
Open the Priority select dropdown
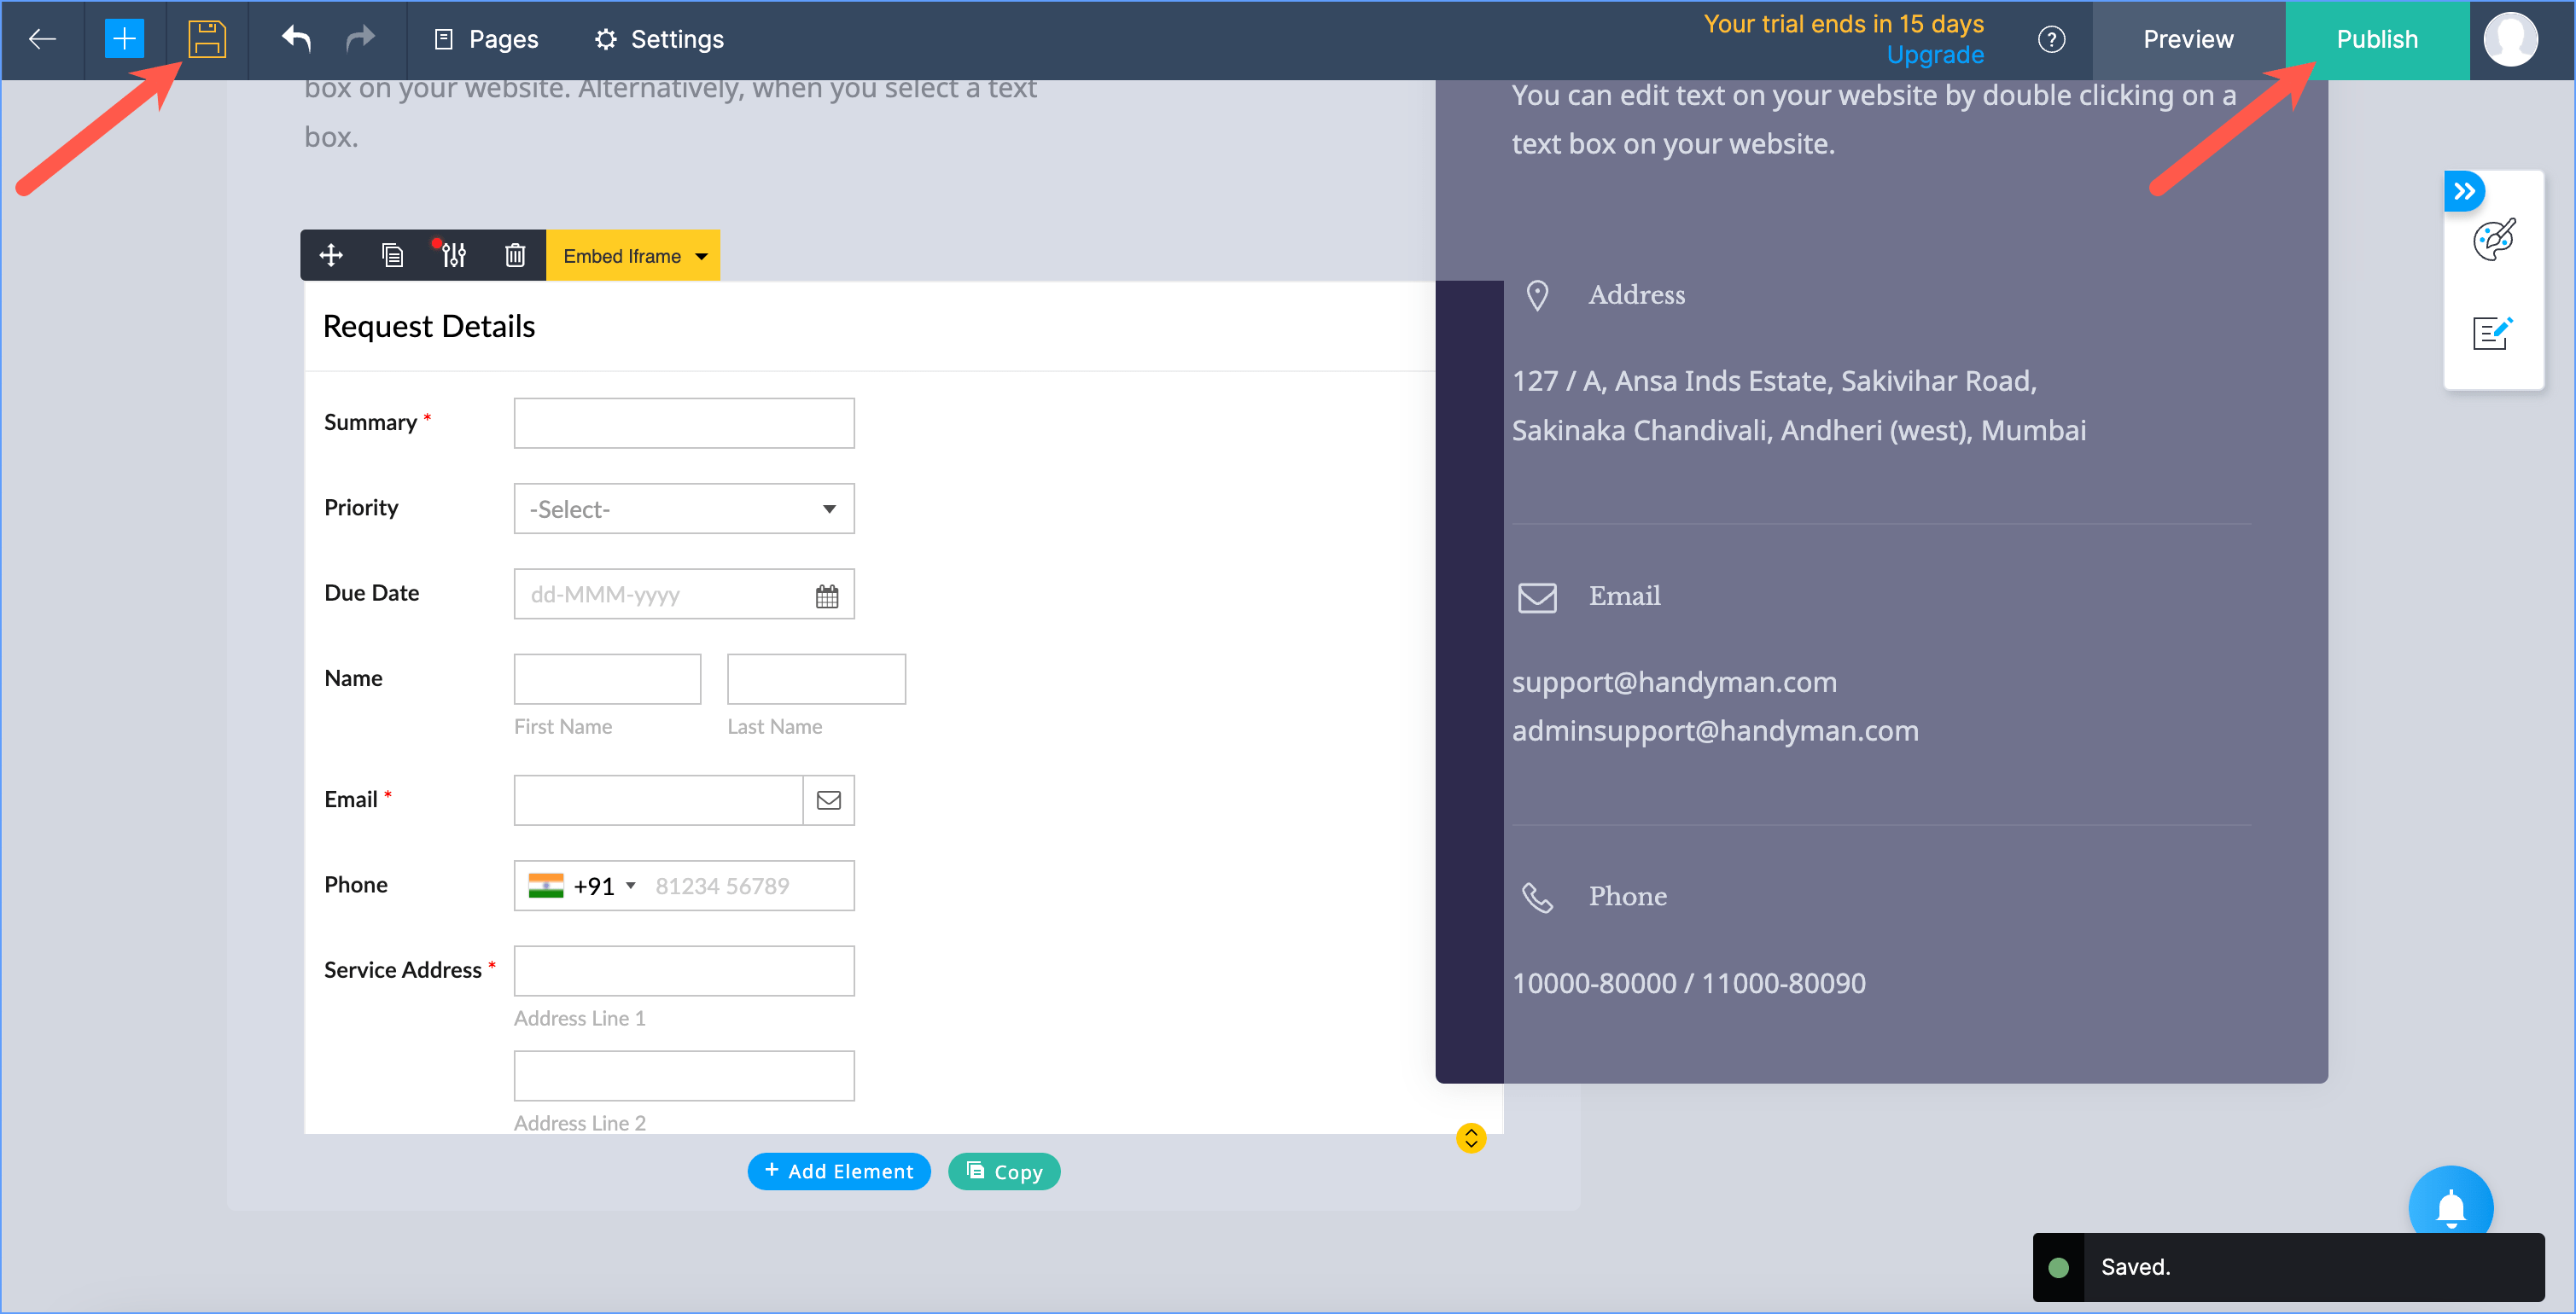point(684,509)
